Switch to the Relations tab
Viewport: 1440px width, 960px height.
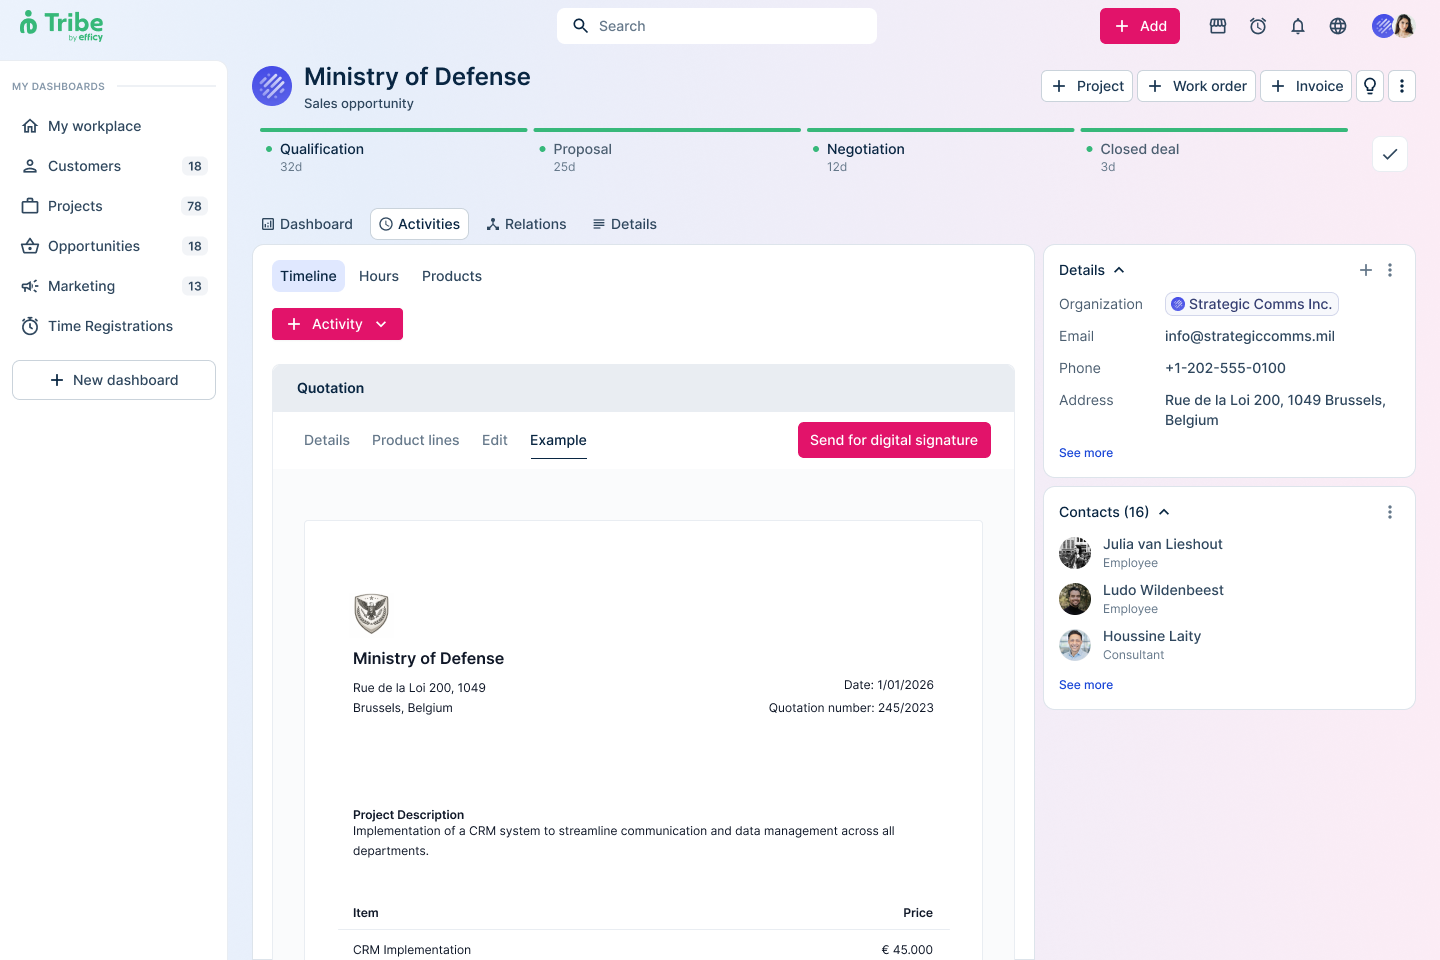point(526,224)
